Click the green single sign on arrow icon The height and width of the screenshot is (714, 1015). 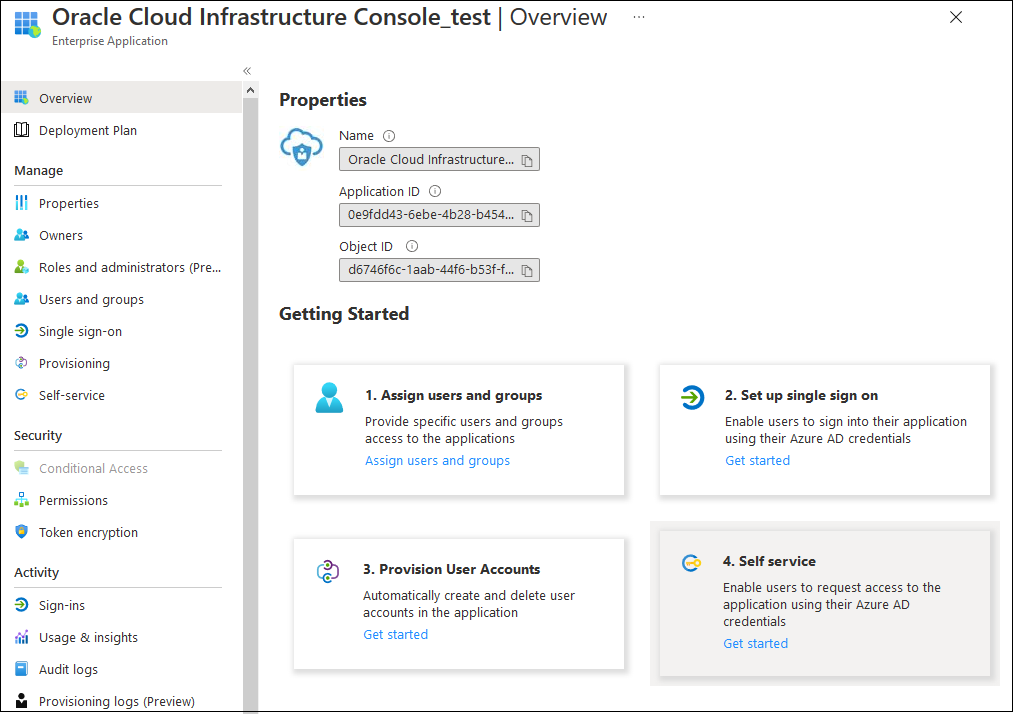[x=693, y=397]
